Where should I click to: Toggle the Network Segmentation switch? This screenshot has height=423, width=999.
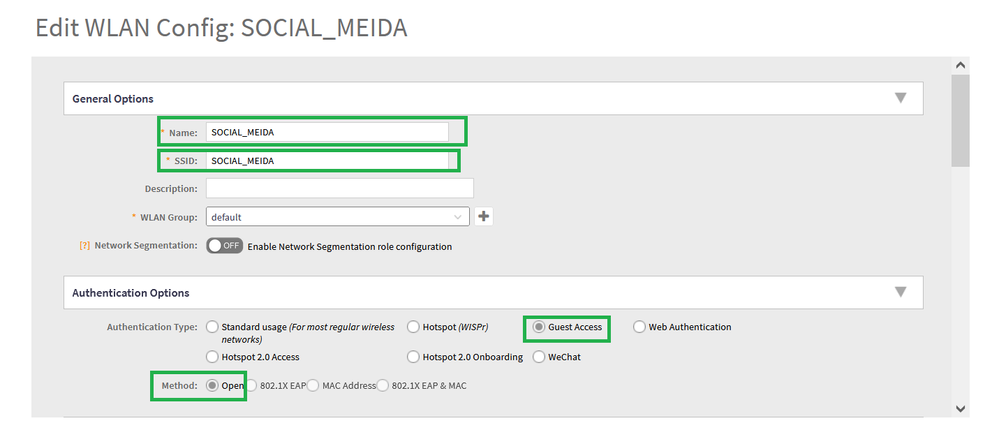click(224, 246)
